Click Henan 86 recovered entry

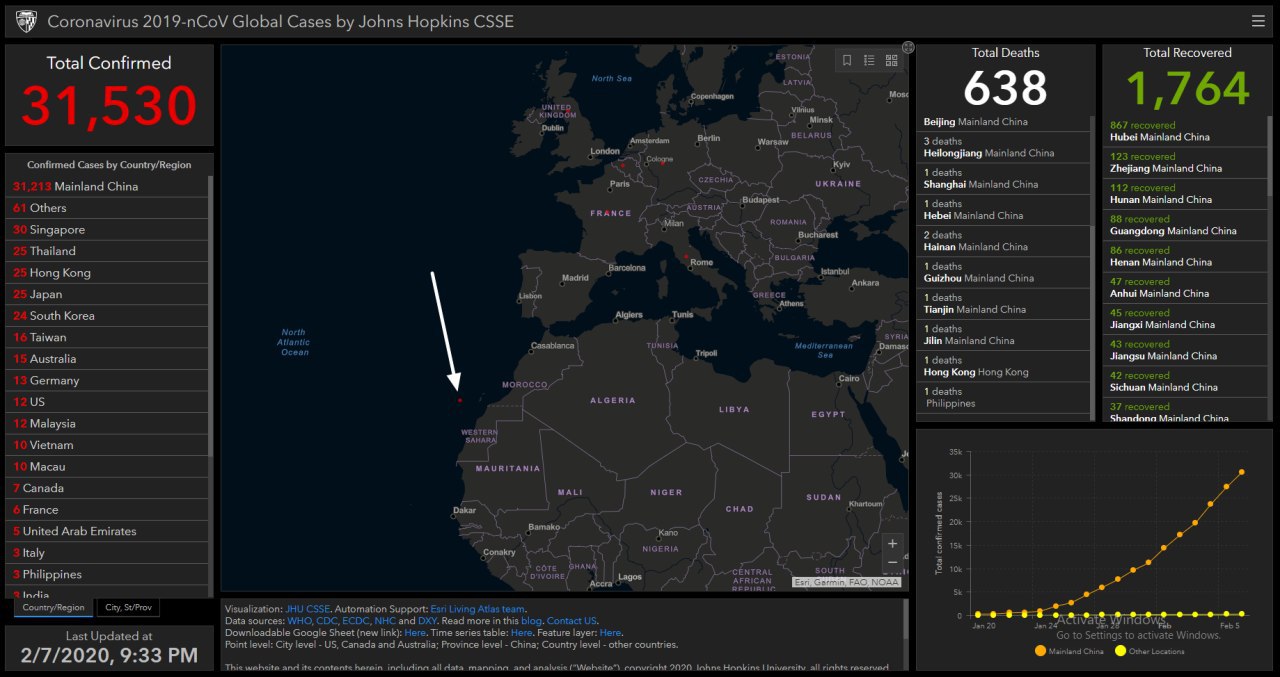[1186, 256]
